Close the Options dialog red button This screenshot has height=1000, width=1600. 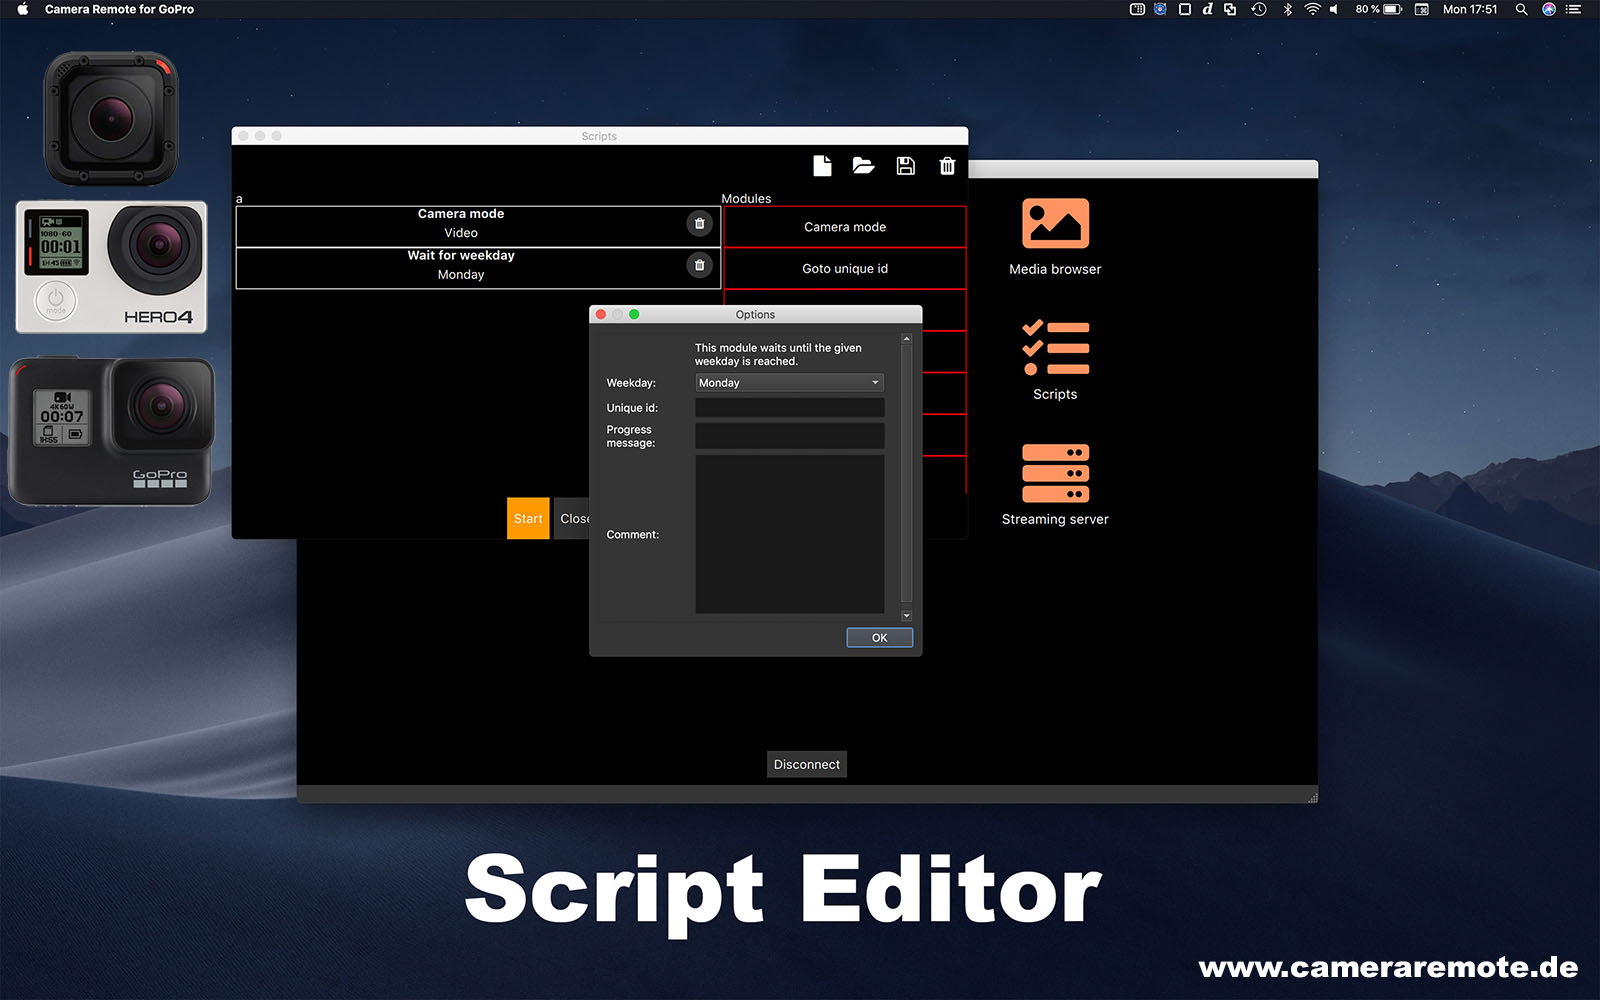point(601,314)
